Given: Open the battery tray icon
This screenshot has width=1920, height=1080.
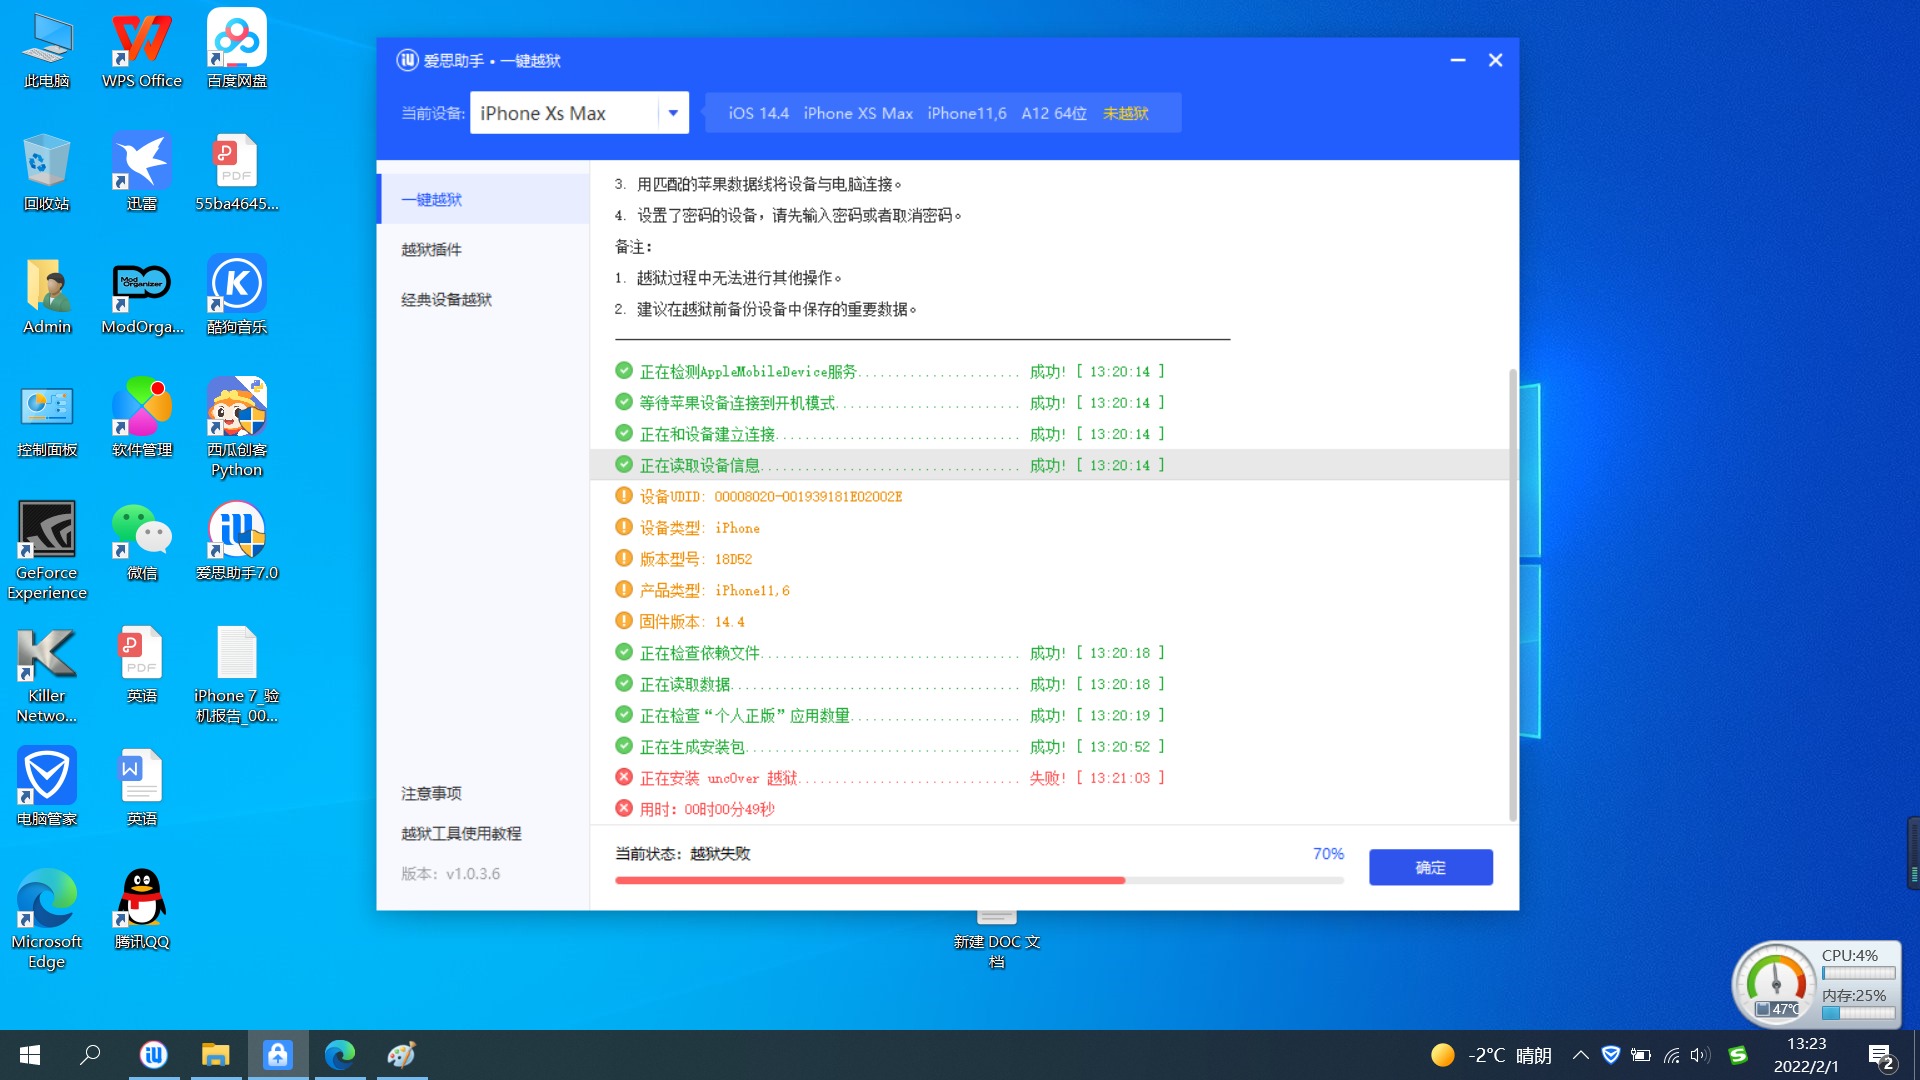Looking at the screenshot, I should (1640, 1055).
